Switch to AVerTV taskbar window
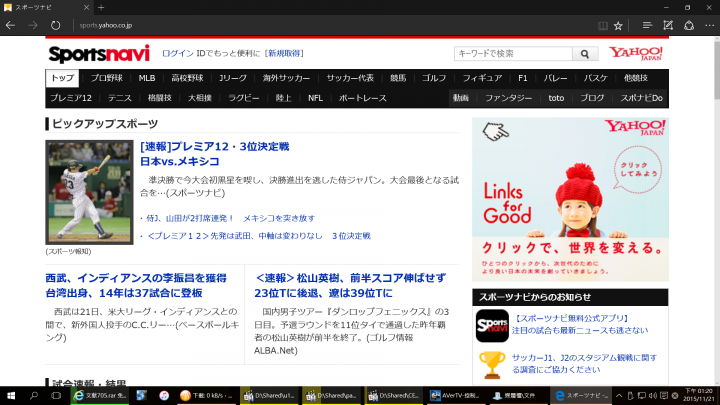This screenshot has width=720, height=405. (455, 395)
